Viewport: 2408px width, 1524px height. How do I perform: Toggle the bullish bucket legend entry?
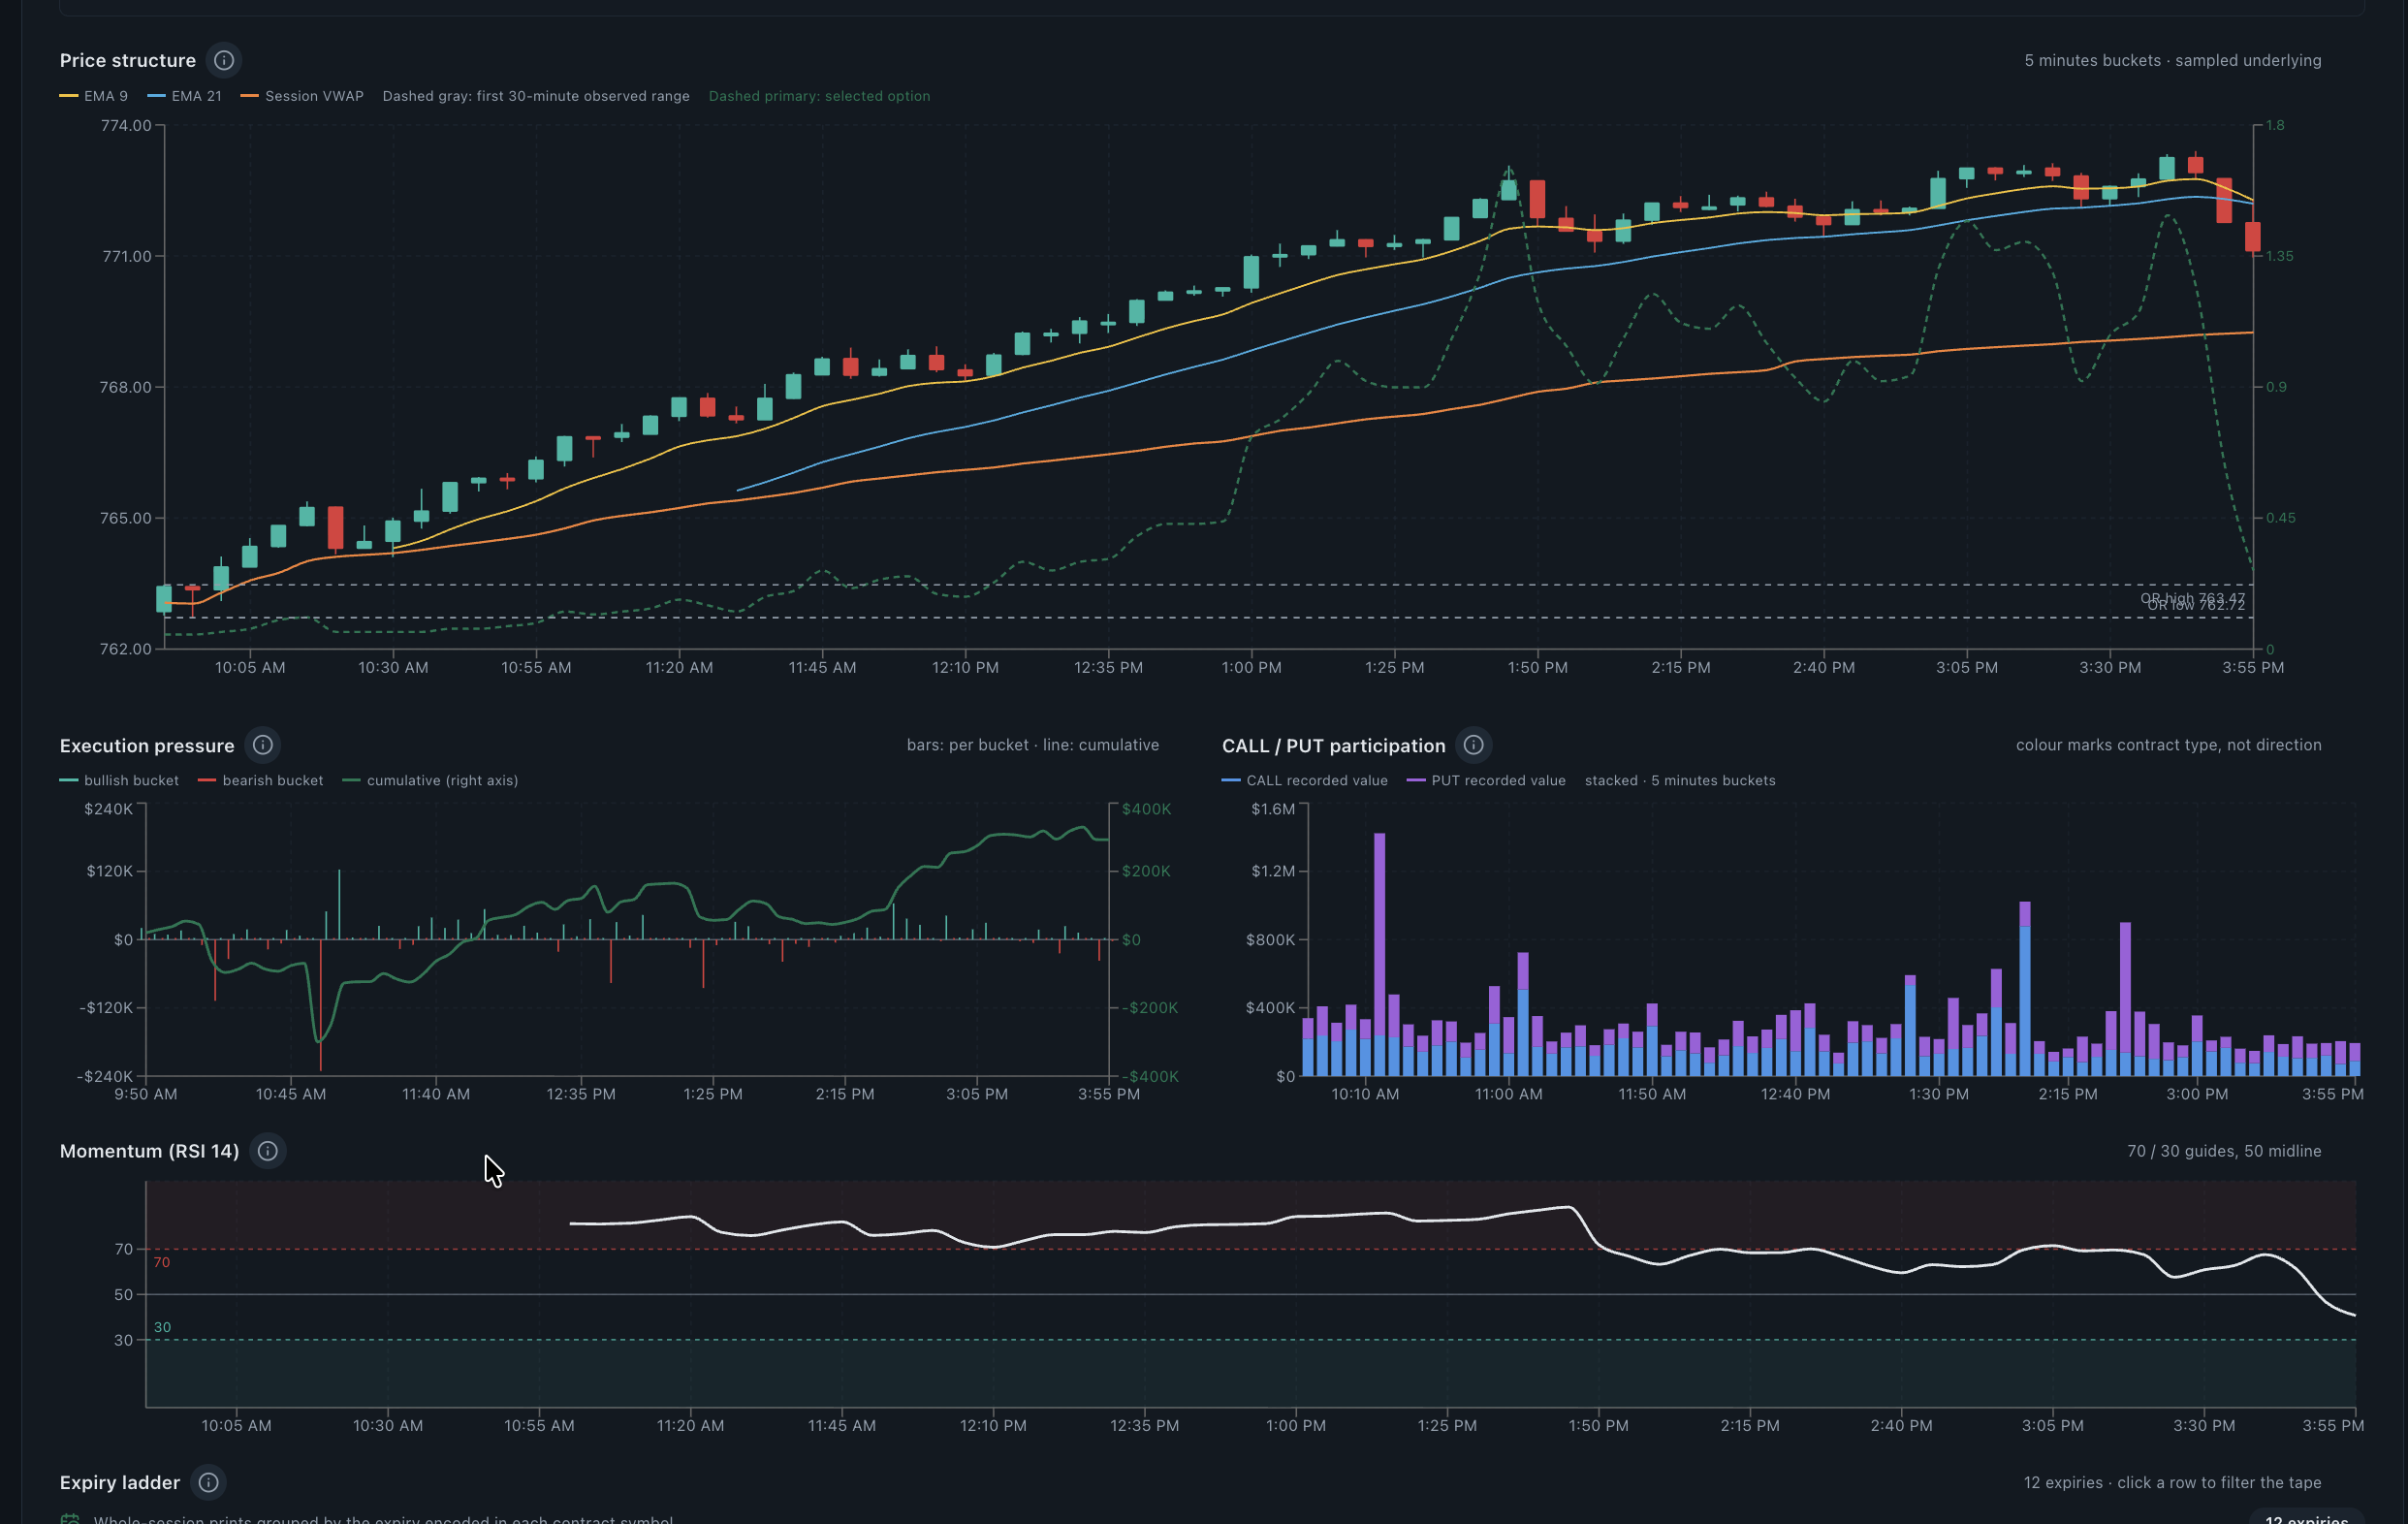click(119, 780)
